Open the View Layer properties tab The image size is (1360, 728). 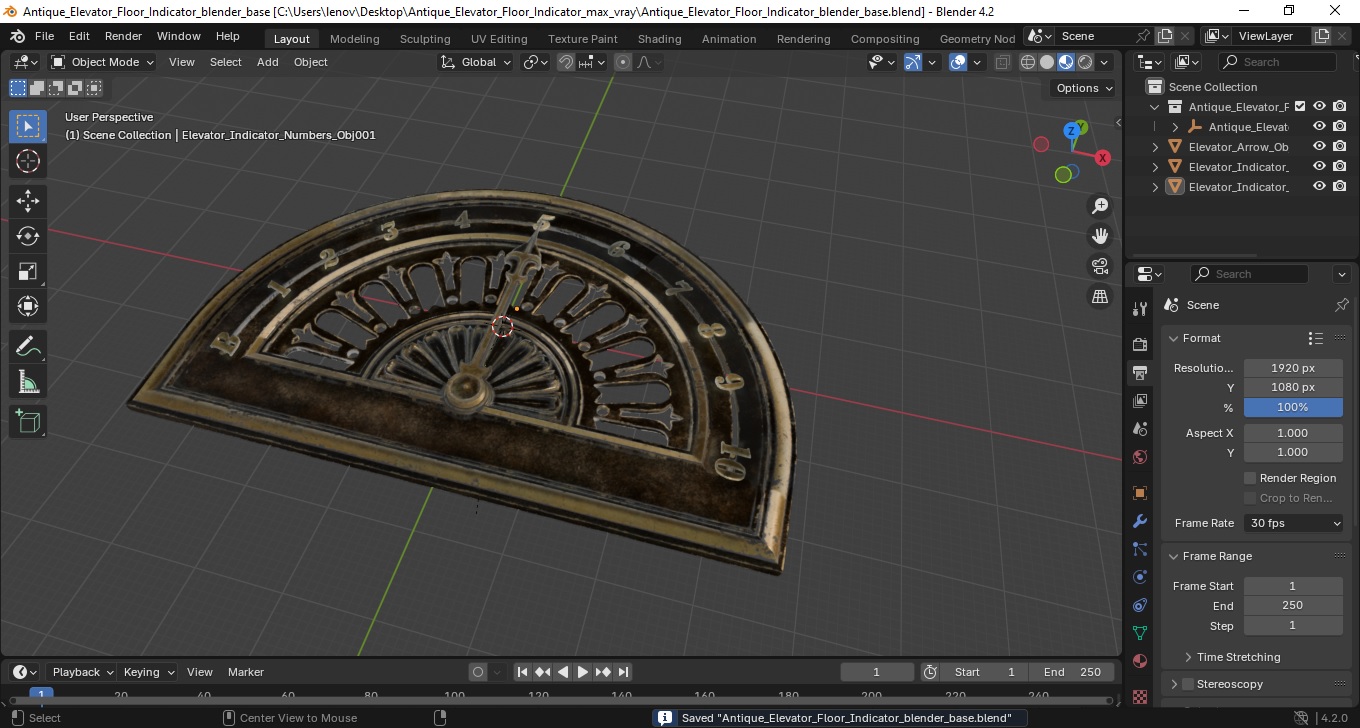coord(1139,401)
